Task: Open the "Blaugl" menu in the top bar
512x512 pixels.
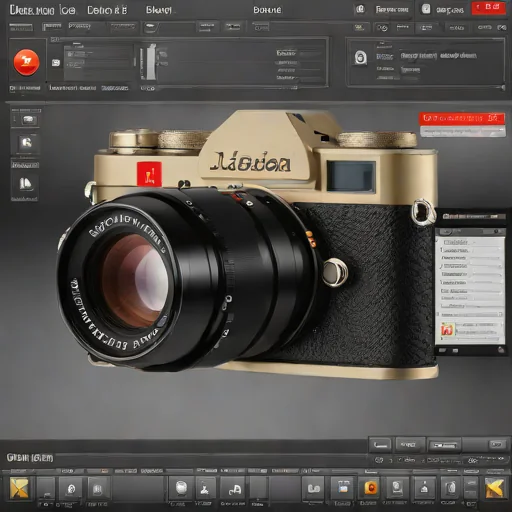Action: 159,10
